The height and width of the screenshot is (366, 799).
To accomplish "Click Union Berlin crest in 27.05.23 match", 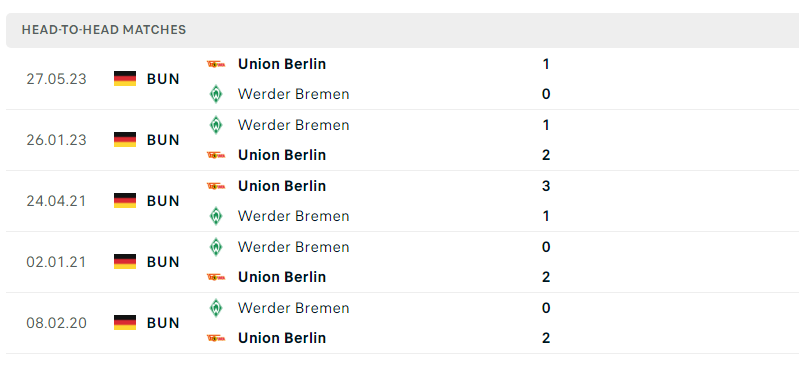I will point(216,64).
